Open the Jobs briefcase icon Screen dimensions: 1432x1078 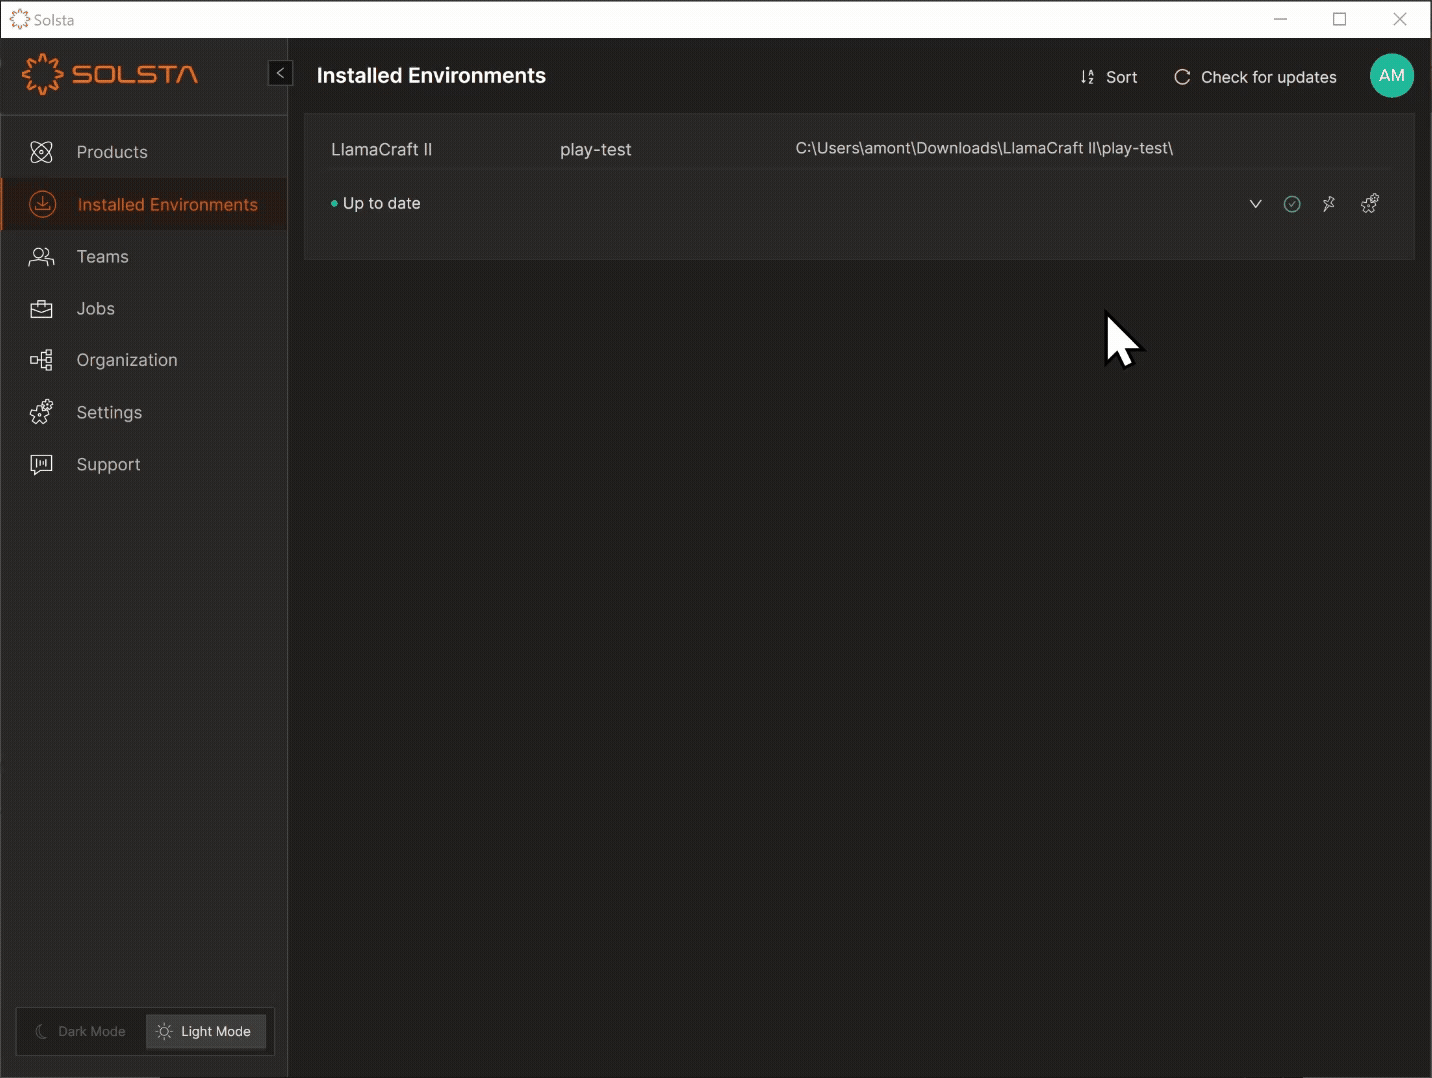click(41, 309)
